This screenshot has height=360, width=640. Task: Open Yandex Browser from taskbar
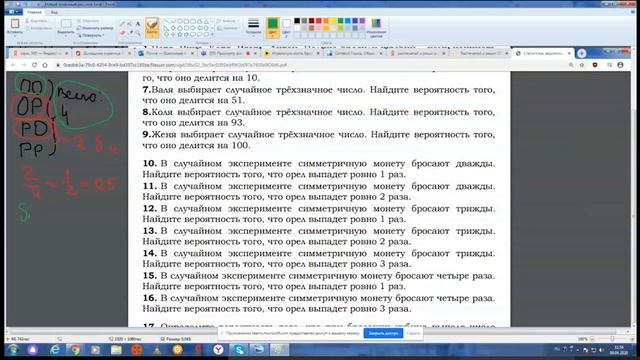tap(218, 349)
